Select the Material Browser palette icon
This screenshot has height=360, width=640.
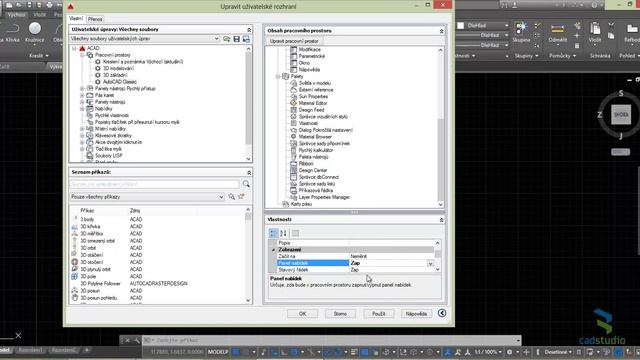click(x=293, y=137)
